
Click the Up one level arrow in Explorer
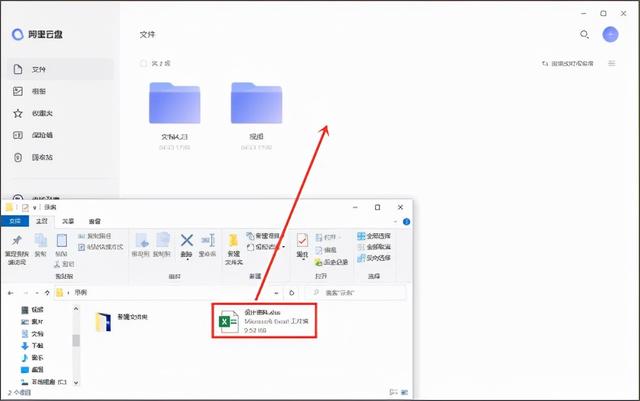[47, 293]
